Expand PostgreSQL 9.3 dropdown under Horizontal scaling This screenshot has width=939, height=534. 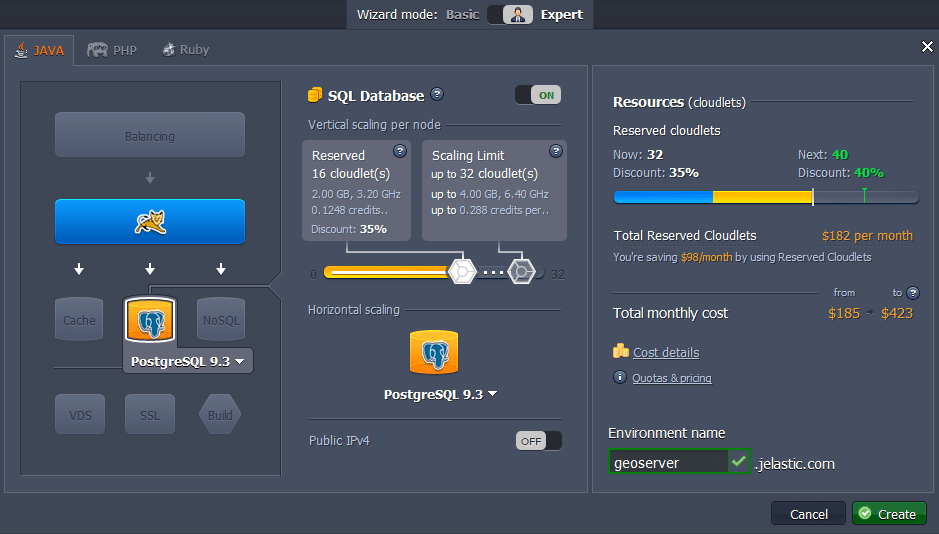(x=440, y=395)
